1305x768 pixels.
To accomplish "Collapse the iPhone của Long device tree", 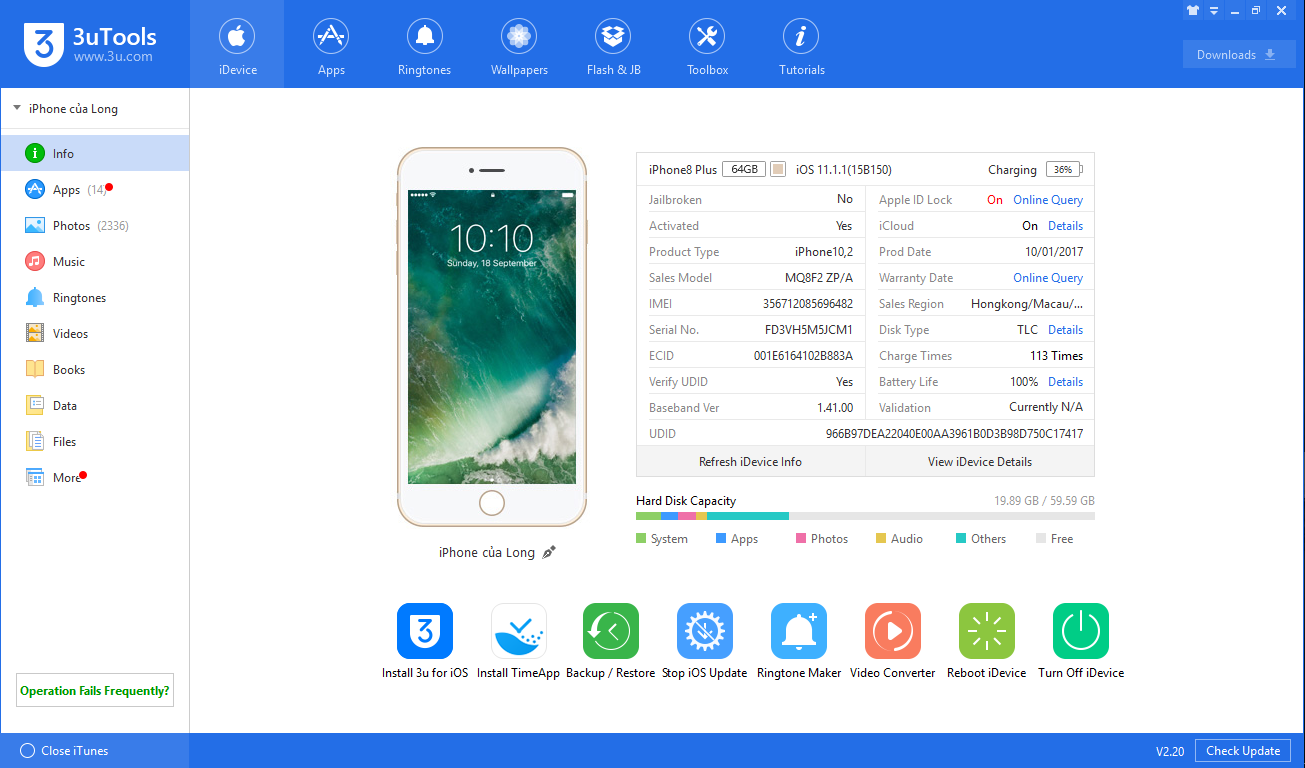I will (17, 108).
